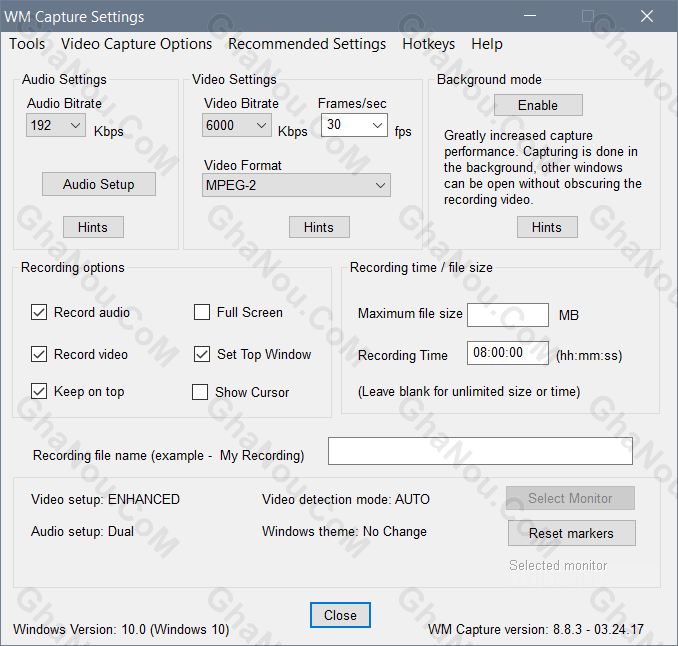Click the Recording file name field
678x646 pixels.
click(480, 451)
